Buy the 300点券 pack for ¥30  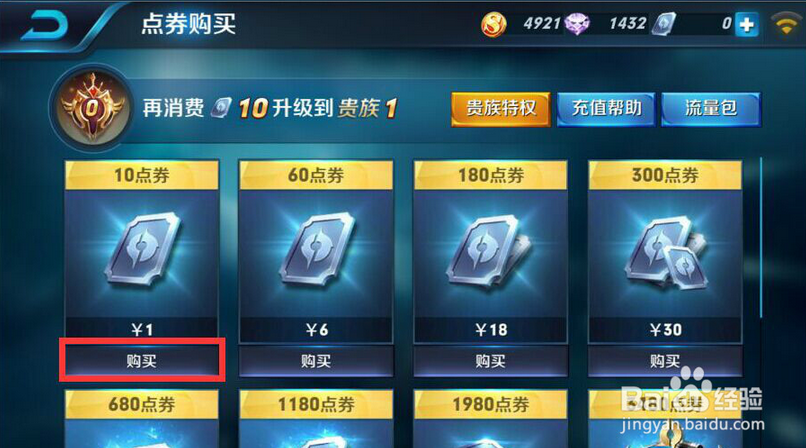coord(665,361)
